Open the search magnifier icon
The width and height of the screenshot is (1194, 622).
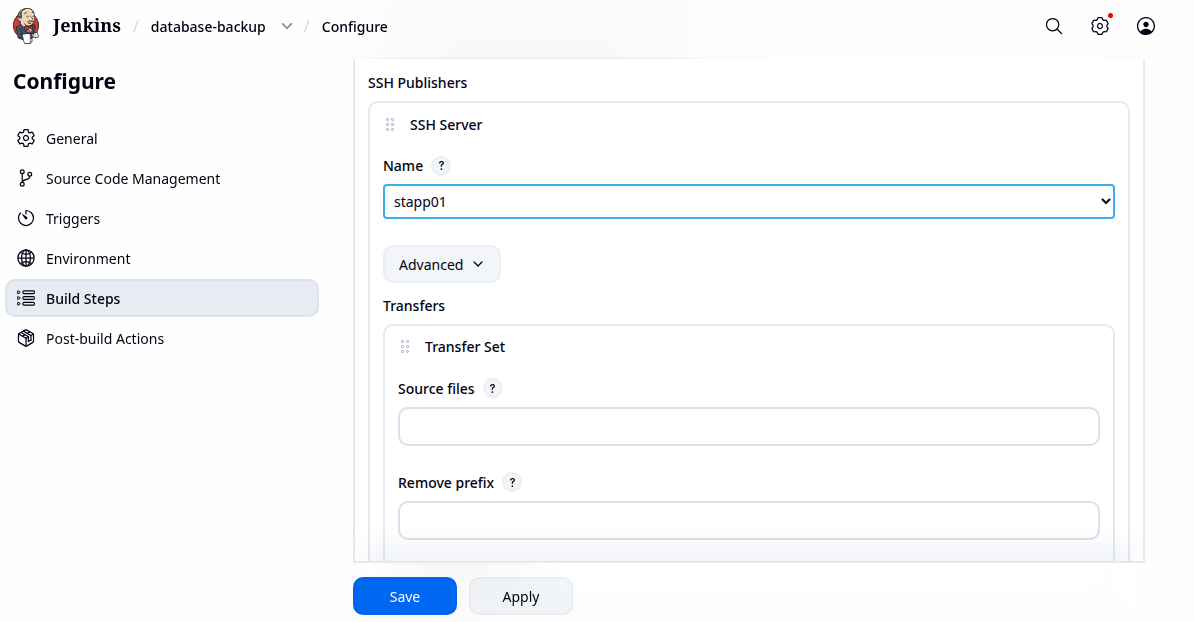1054,26
